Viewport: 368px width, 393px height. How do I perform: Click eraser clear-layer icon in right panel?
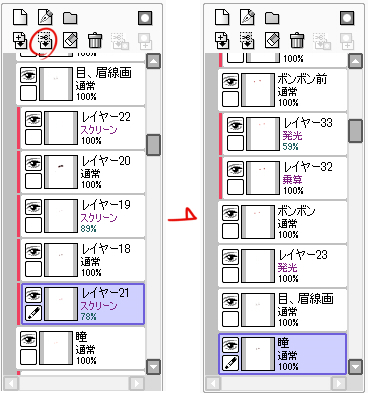(x=272, y=40)
